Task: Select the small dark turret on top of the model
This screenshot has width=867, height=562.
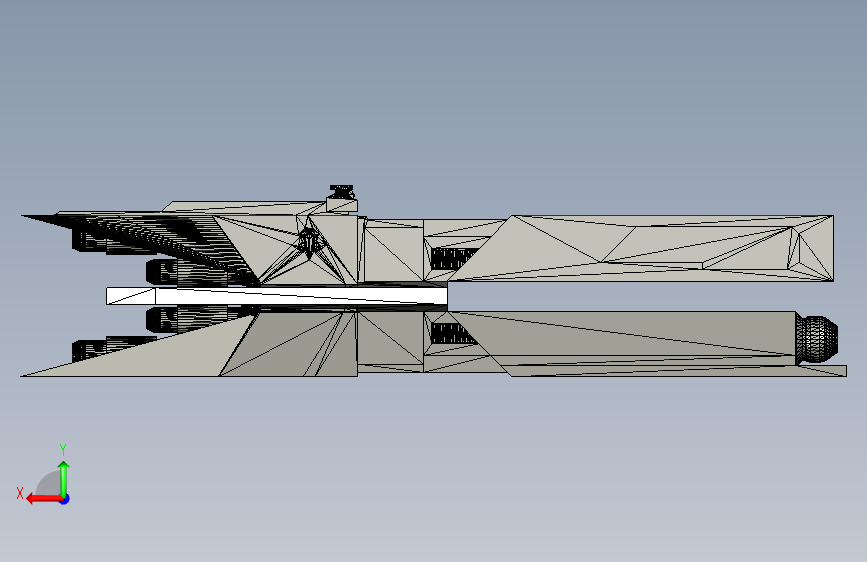Action: pos(342,192)
